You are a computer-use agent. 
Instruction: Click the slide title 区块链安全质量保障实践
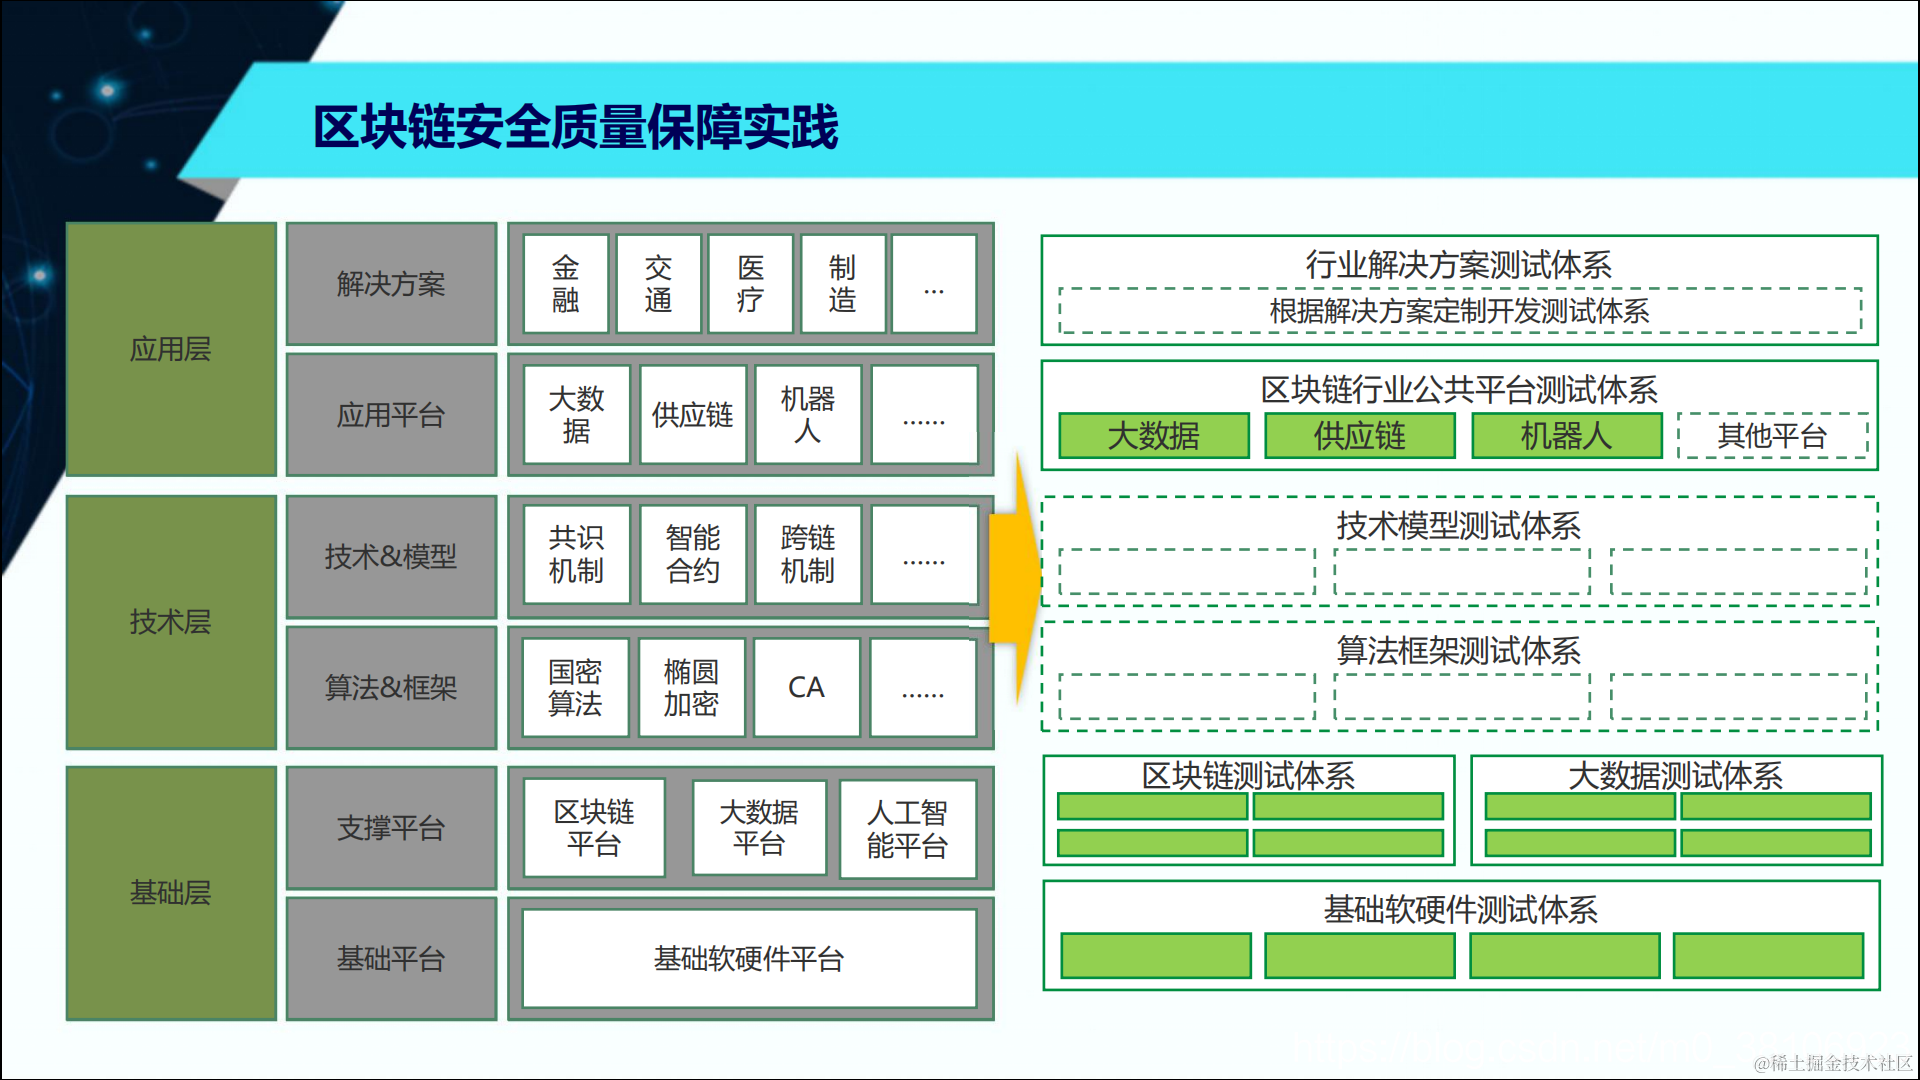576,127
